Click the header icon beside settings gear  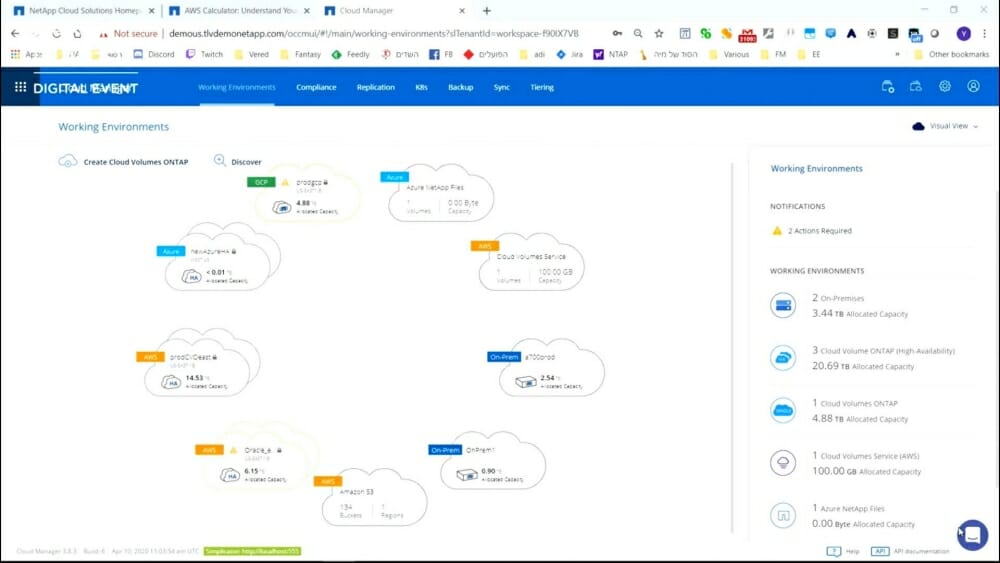pyautogui.click(x=916, y=86)
